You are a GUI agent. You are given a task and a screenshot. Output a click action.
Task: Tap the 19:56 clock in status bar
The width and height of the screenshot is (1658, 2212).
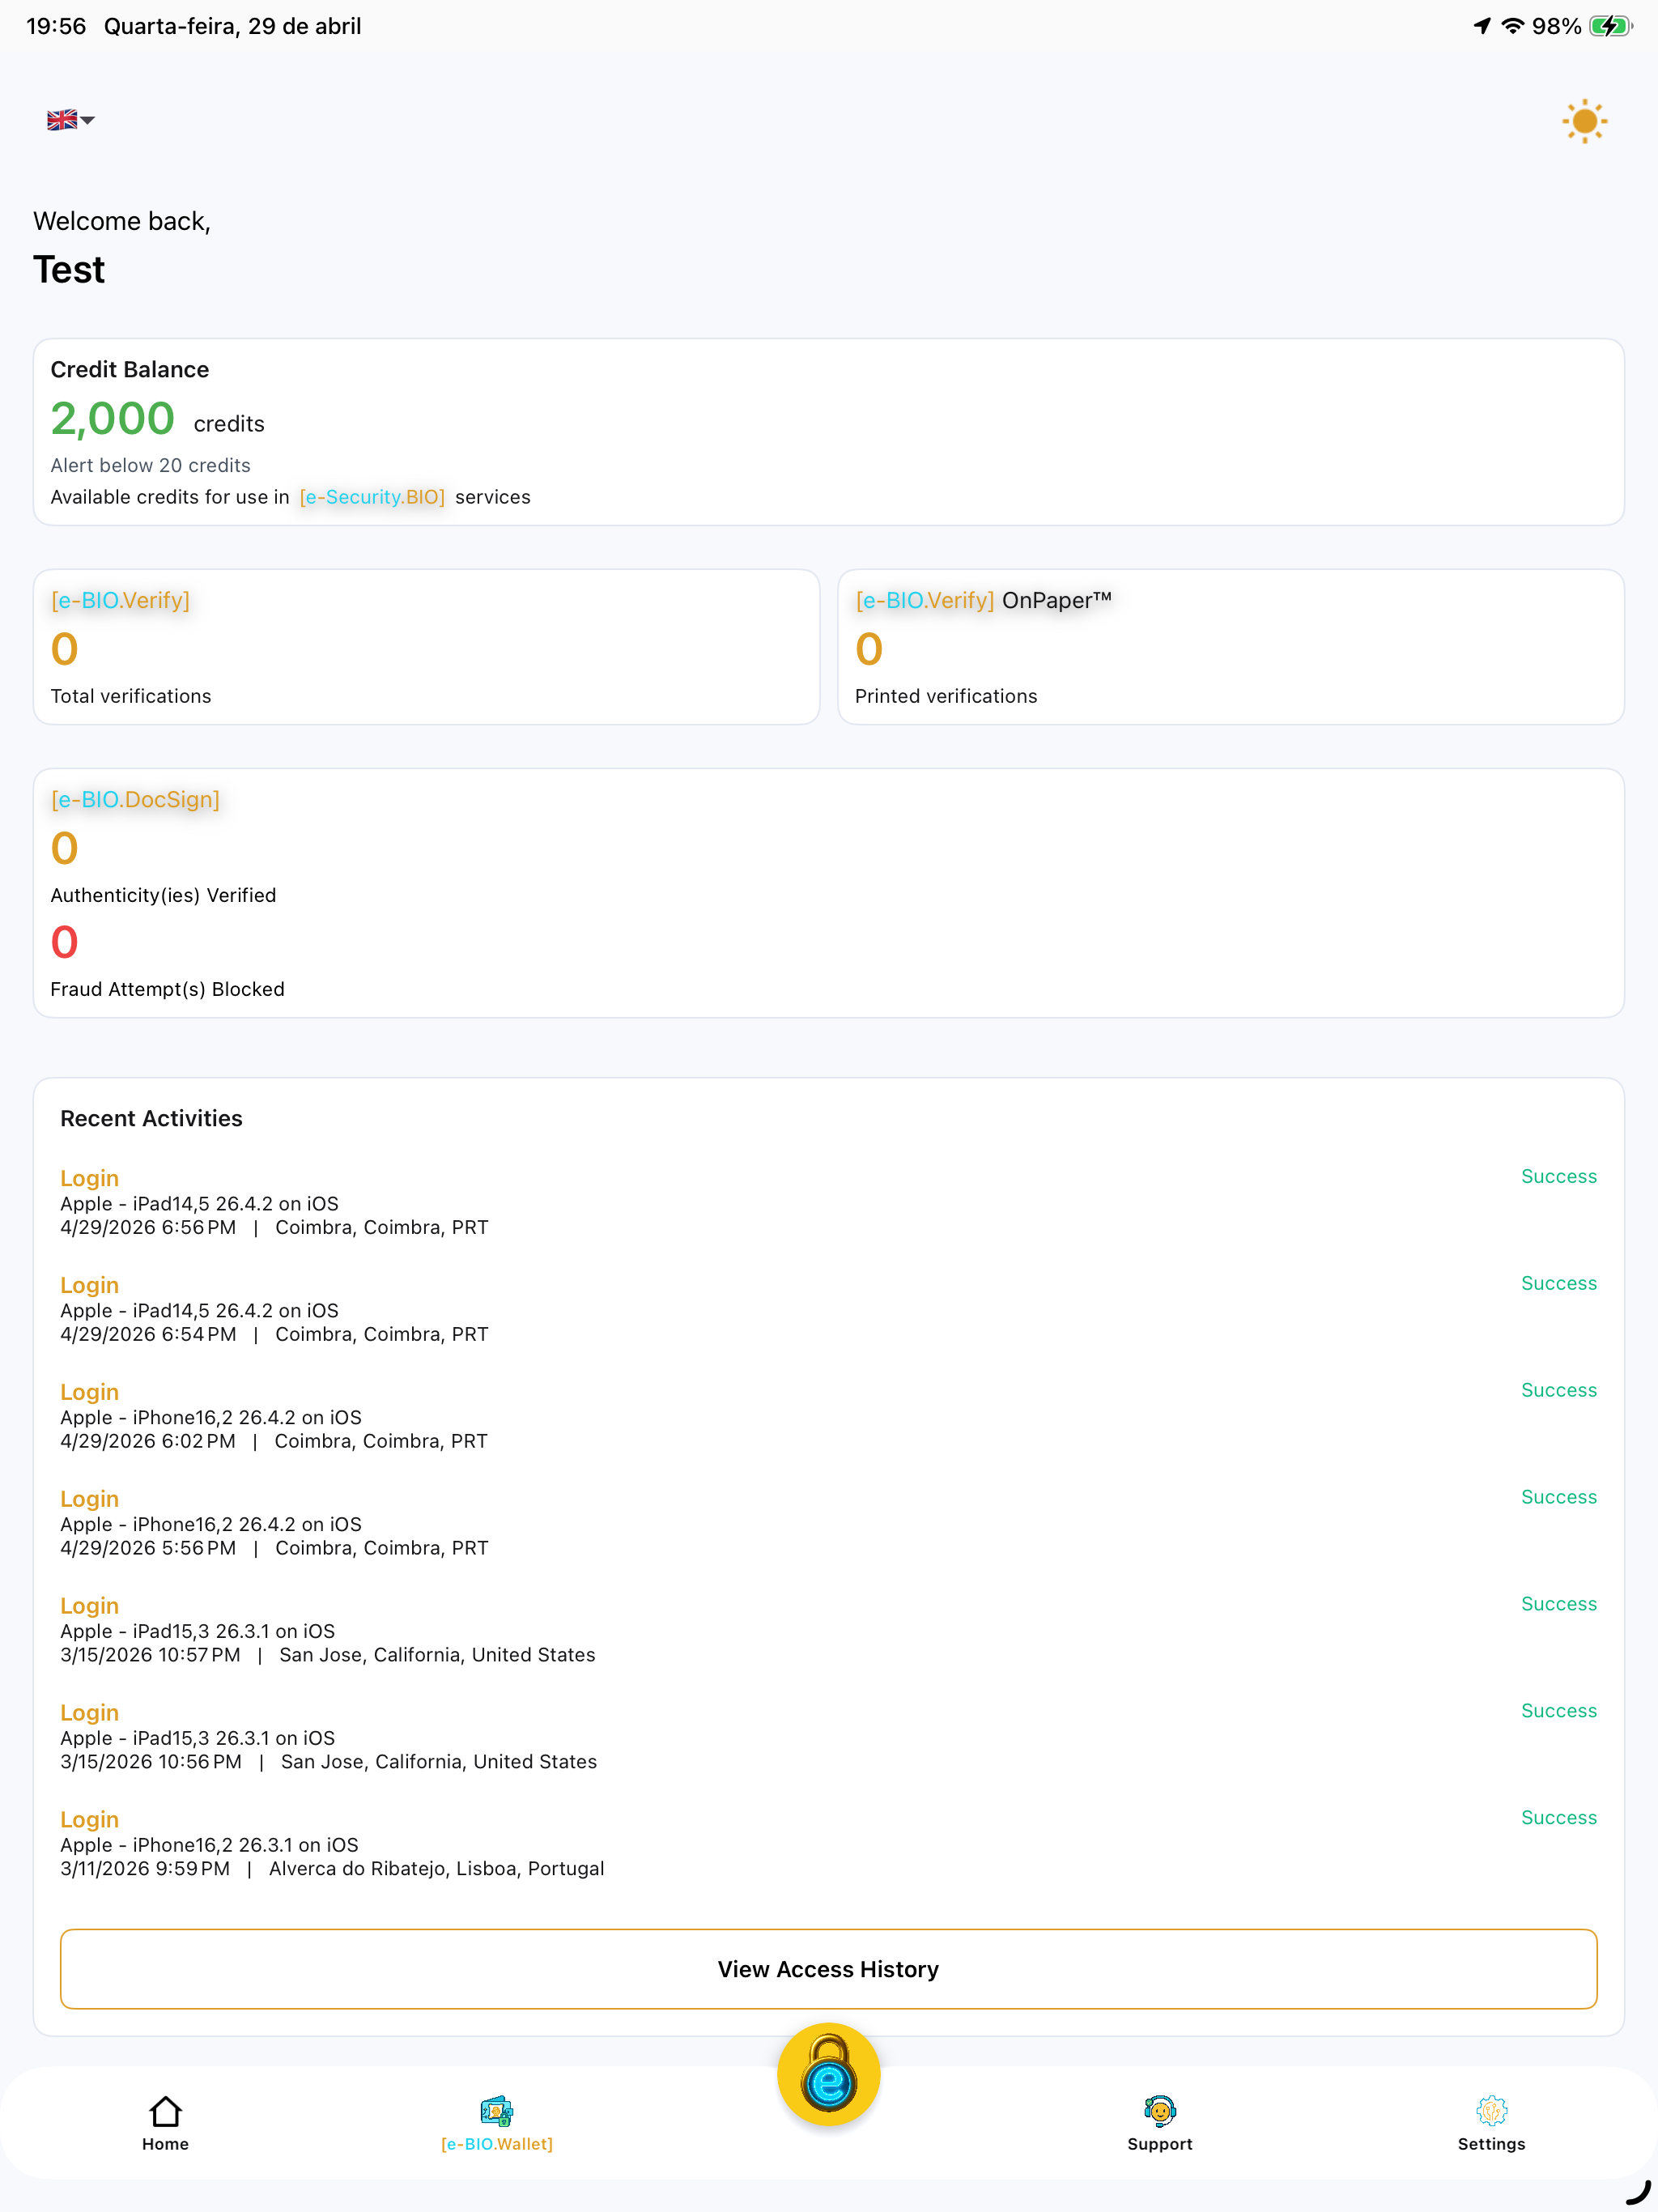[x=56, y=26]
